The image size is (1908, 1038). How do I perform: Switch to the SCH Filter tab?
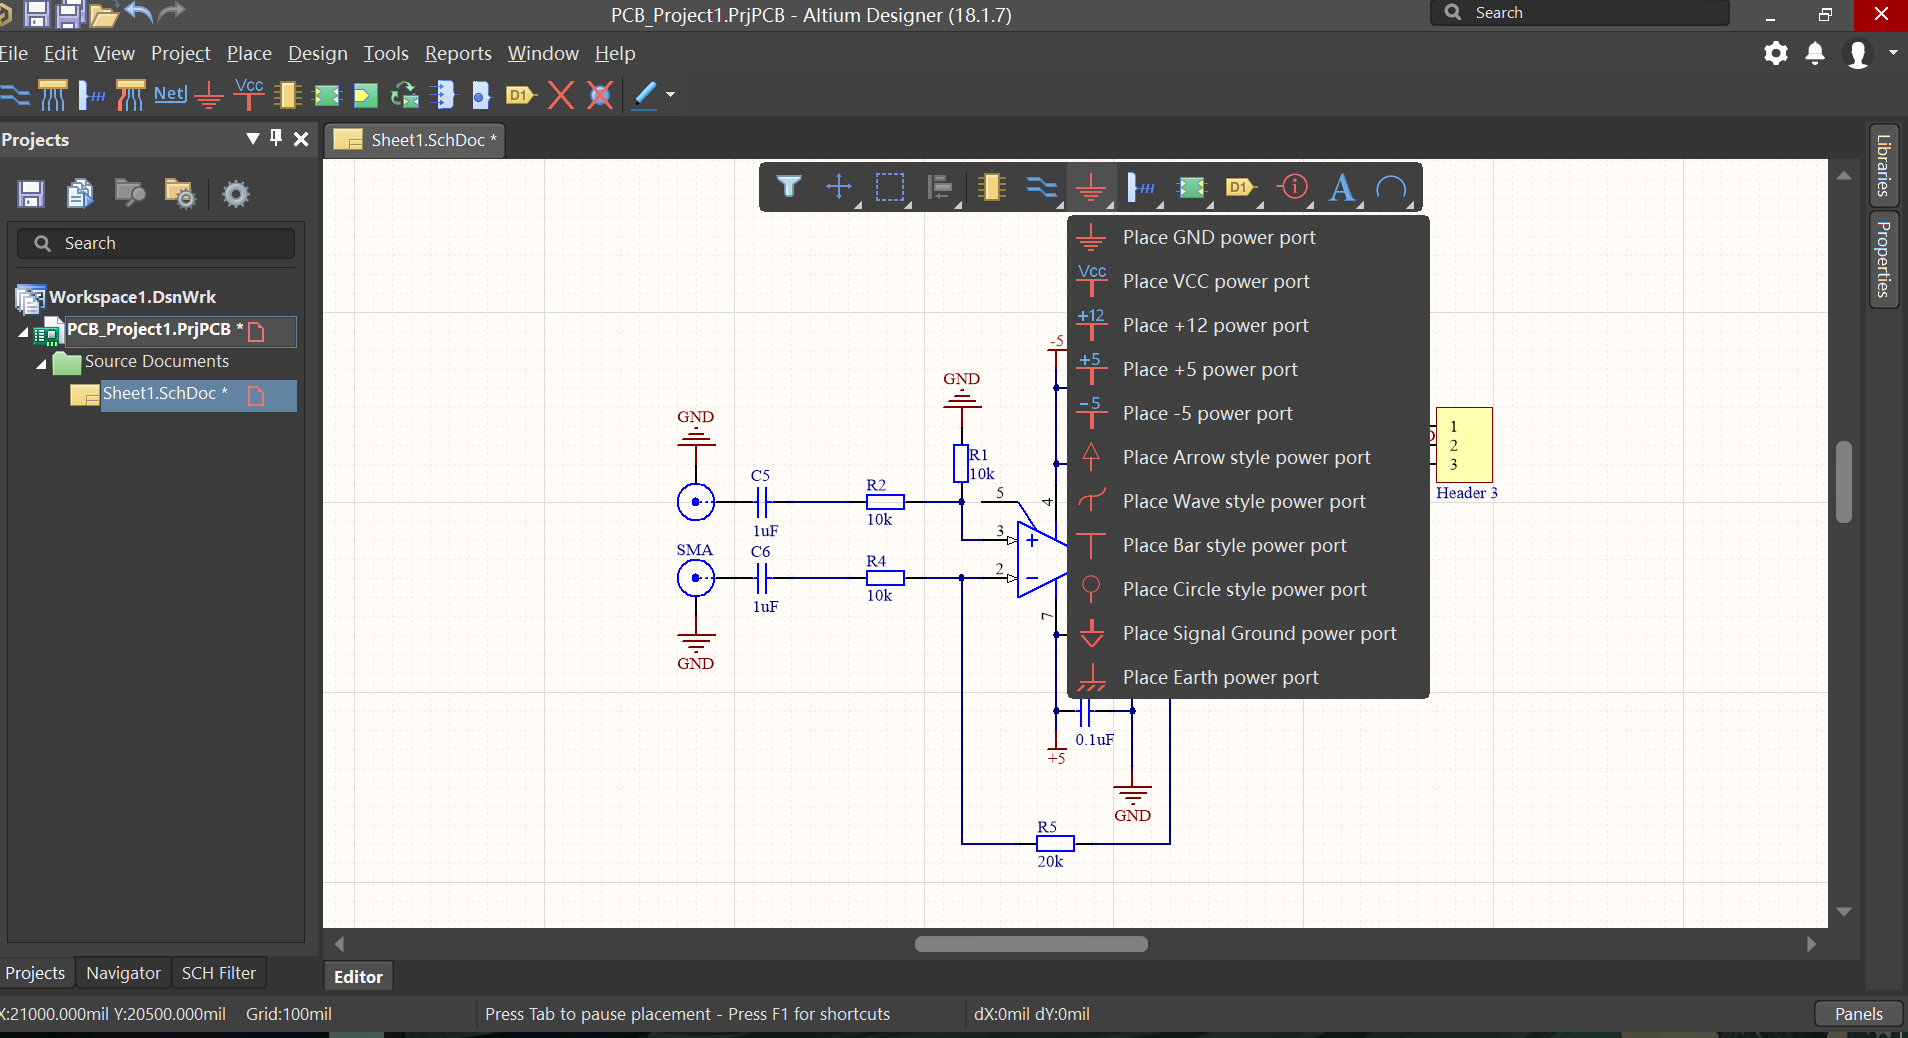click(218, 973)
